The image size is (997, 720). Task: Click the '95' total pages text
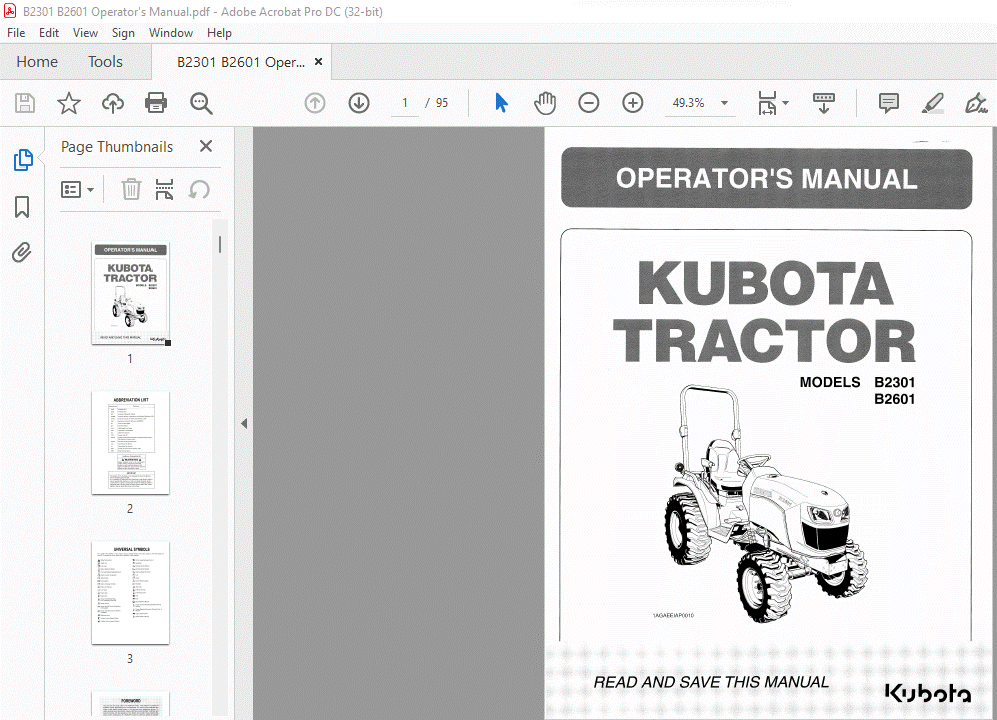442,103
